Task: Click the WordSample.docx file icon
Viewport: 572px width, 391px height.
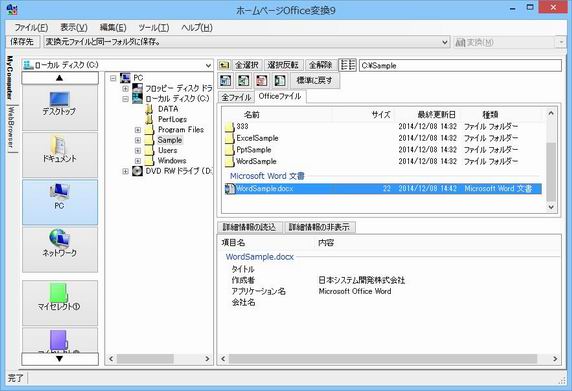Action: coord(230,189)
